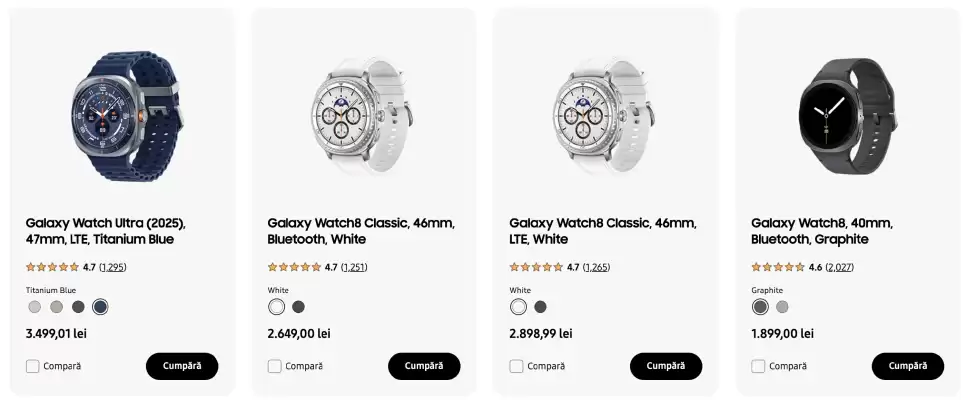966x400 pixels.
Task: Toggle Compară for Galaxy Watch8 40mm Graphite
Action: (759, 366)
